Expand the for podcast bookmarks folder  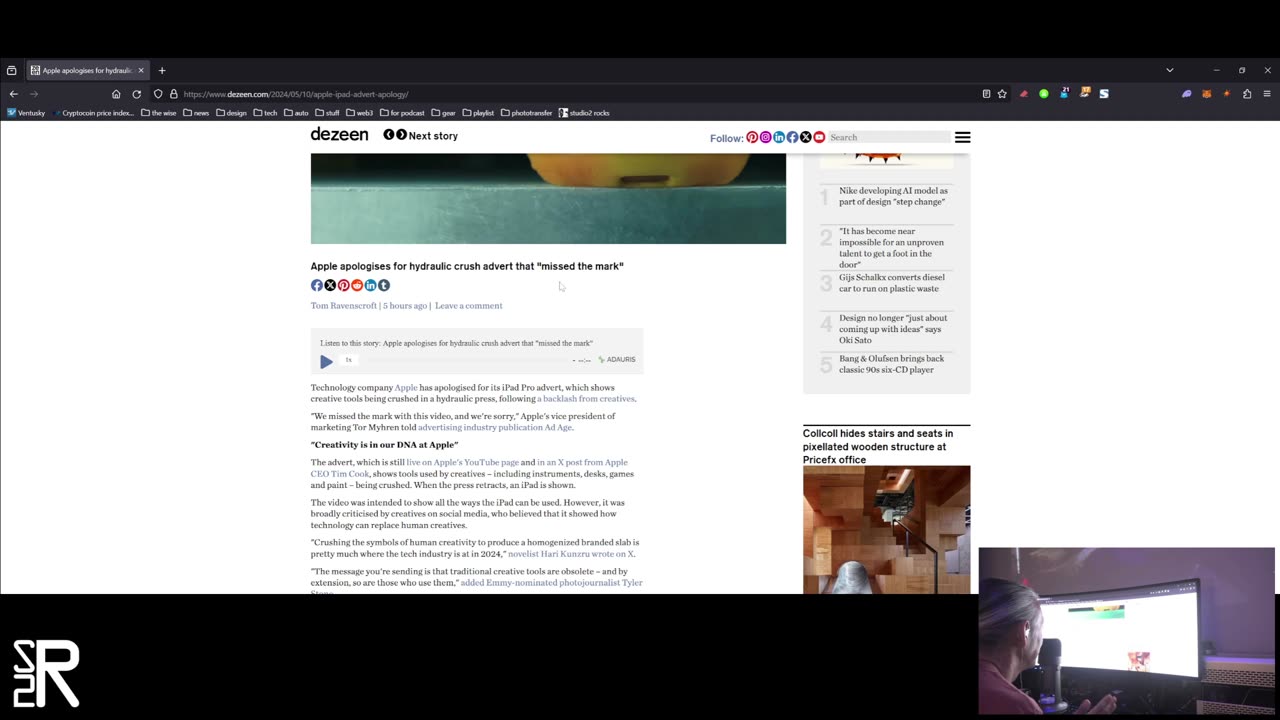tap(402, 113)
